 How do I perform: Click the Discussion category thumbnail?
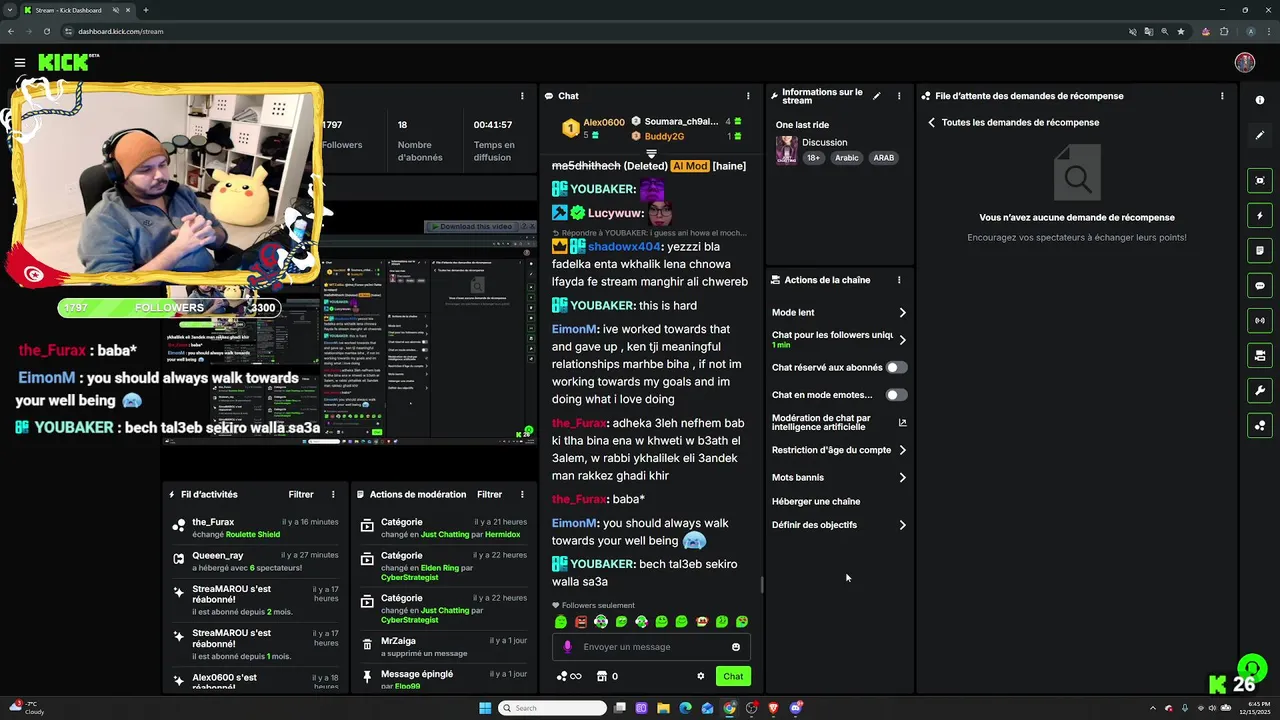(787, 150)
